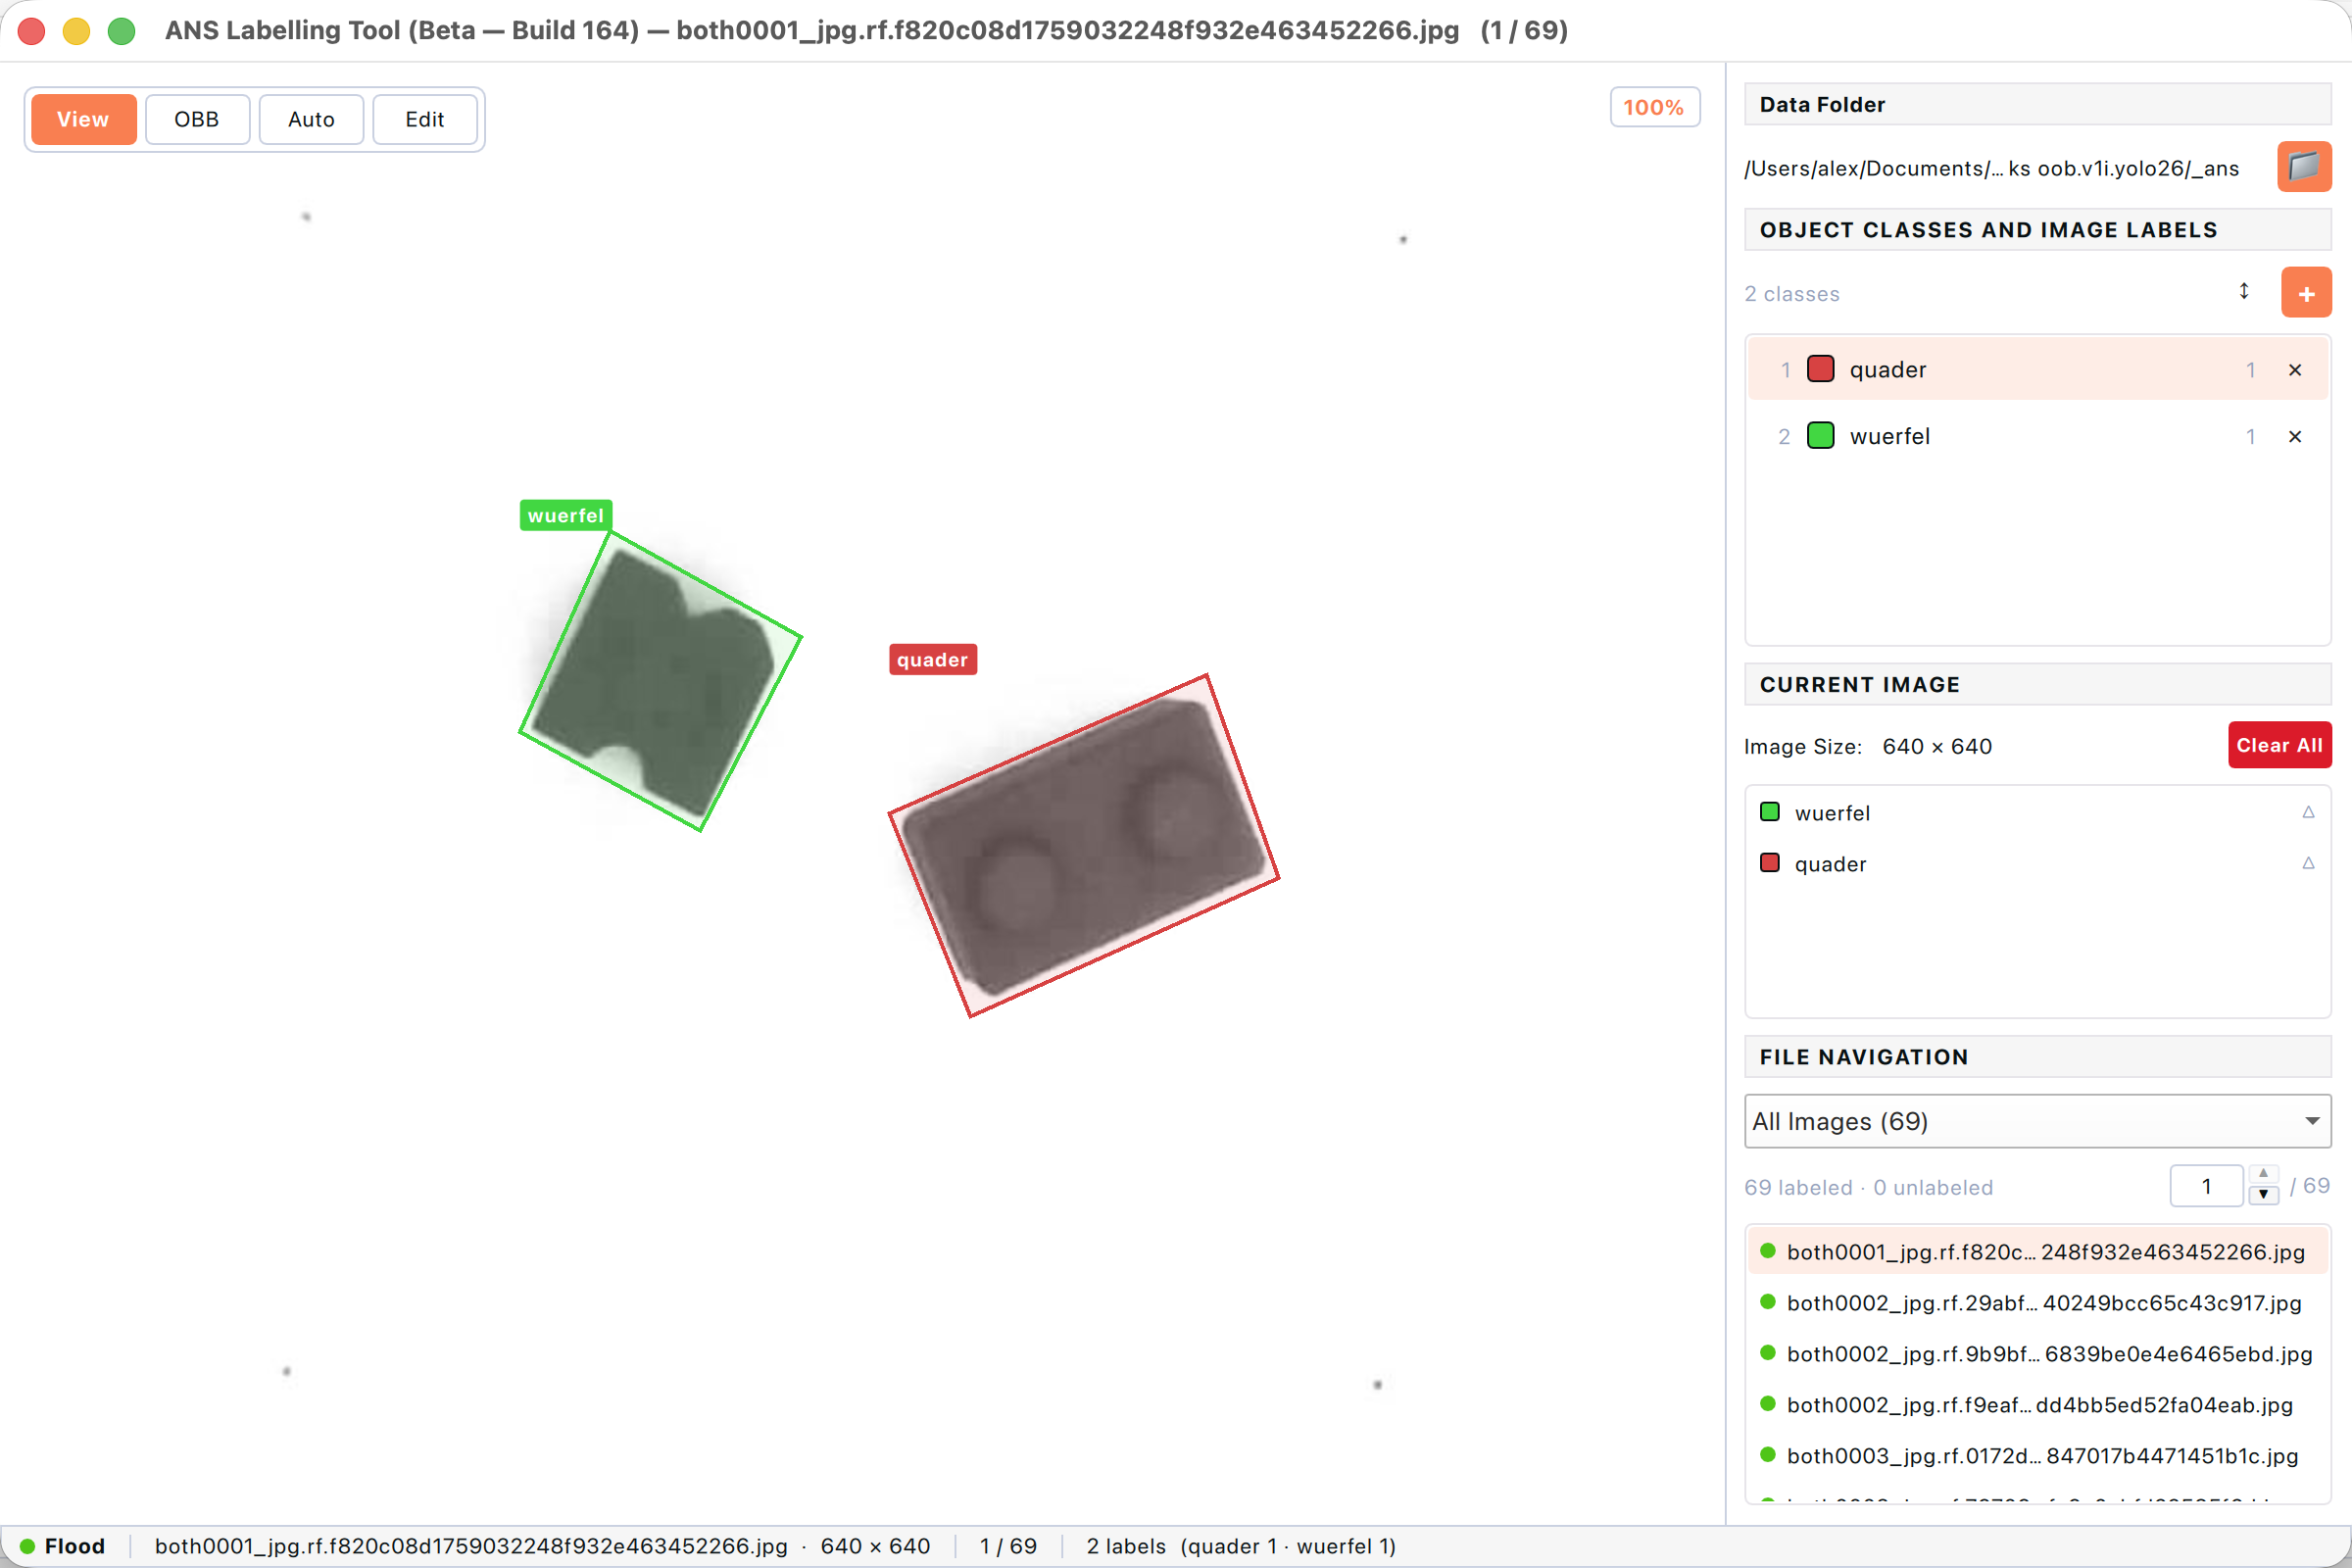Screen dimensions: 2352x1568
Task: Open the data folder browse icon
Action: (x=2304, y=166)
